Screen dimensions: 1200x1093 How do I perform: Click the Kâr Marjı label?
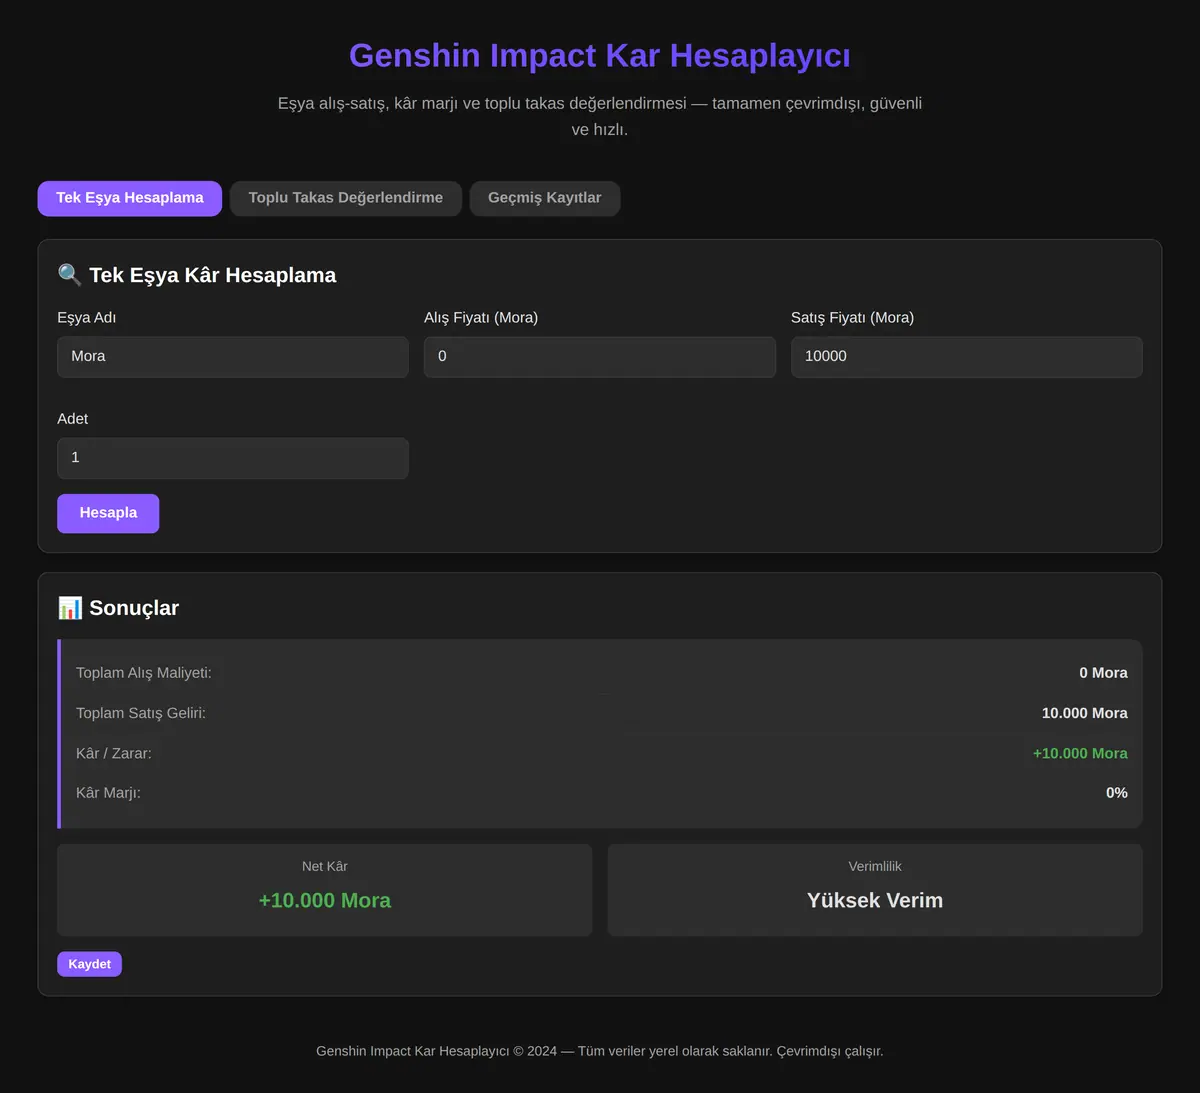tap(108, 793)
